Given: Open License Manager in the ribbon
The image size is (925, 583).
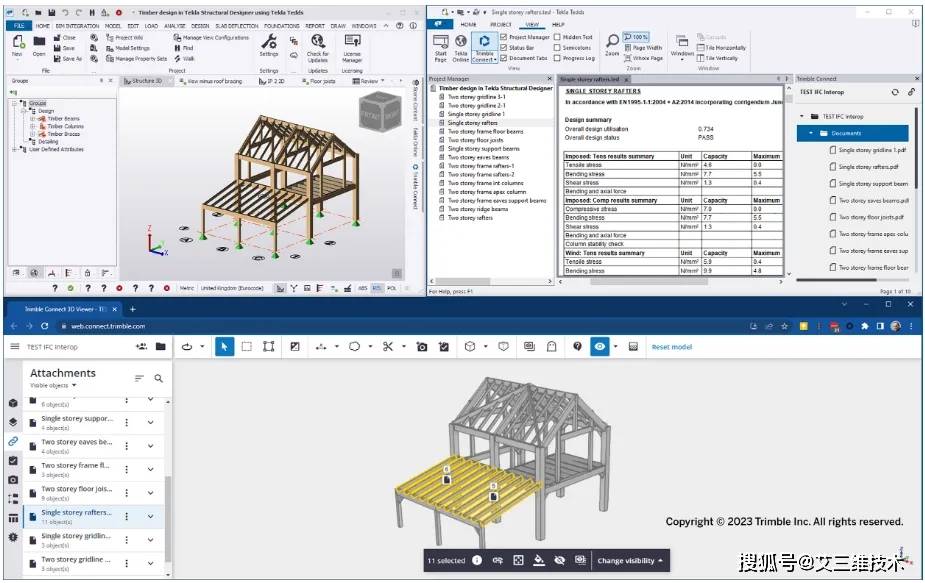Looking at the screenshot, I should 352,47.
